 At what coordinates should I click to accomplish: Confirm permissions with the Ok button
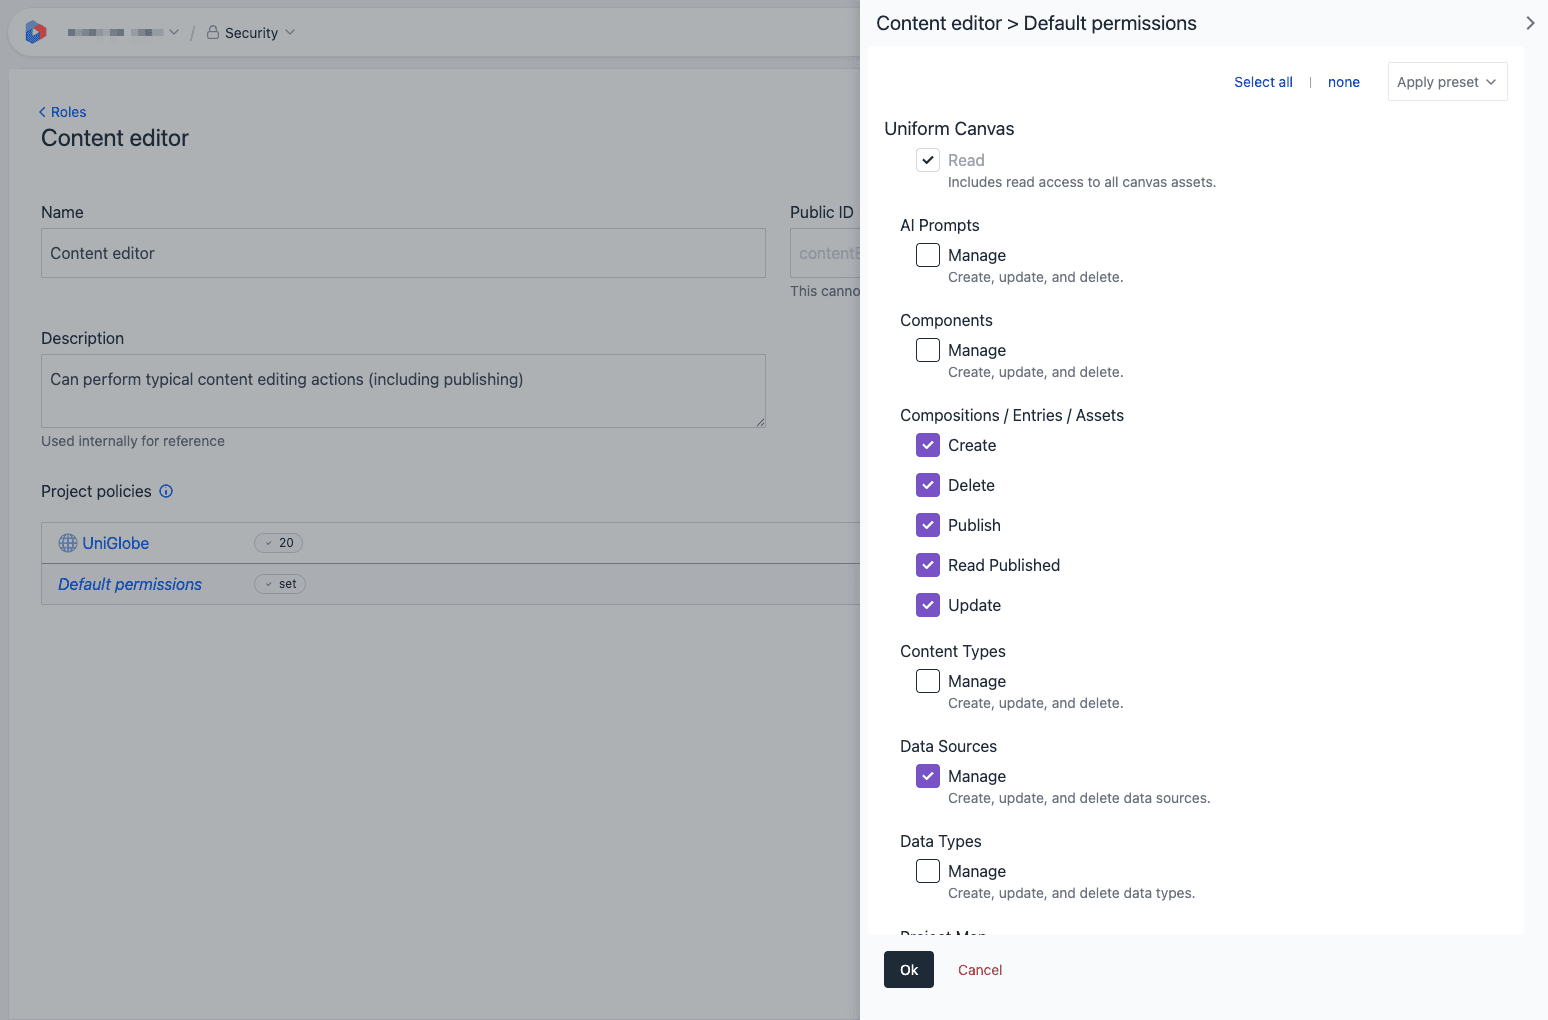pos(908,969)
